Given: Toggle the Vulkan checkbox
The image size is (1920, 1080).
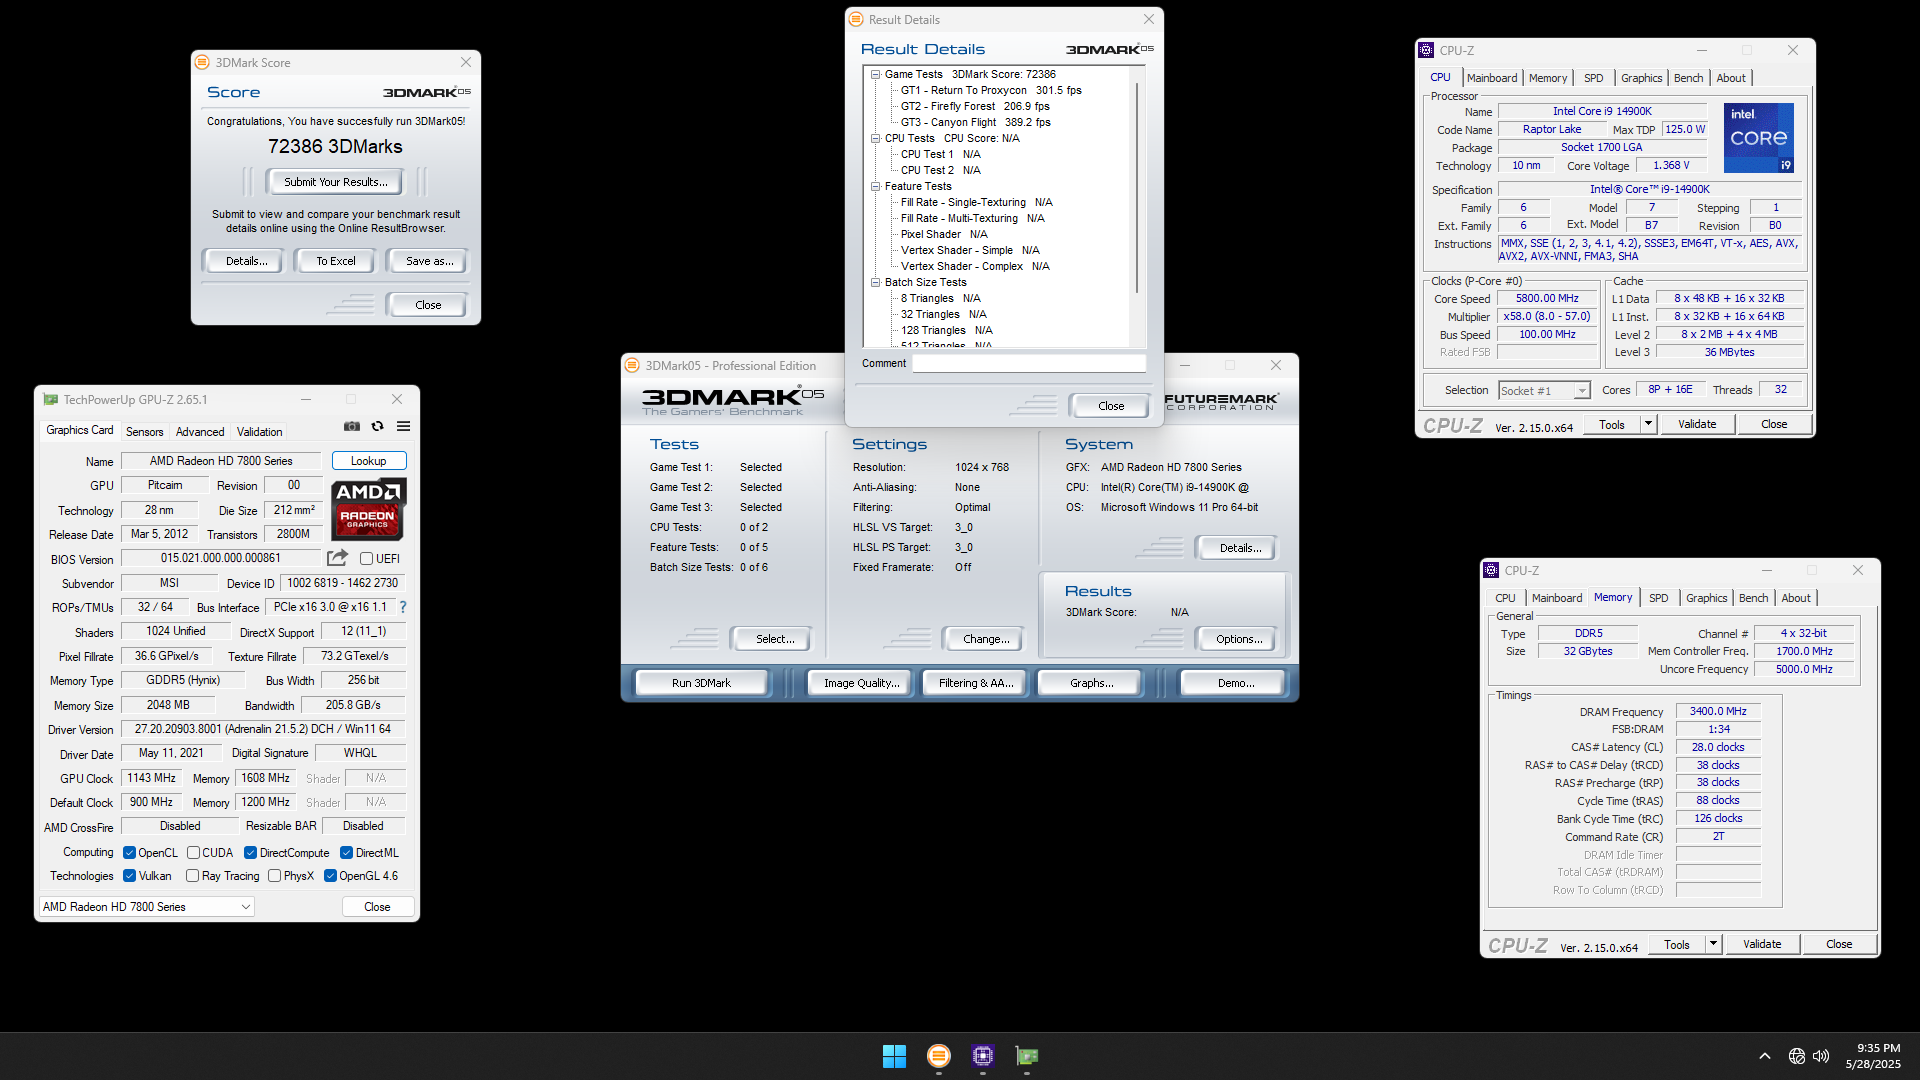Looking at the screenshot, I should (x=129, y=876).
